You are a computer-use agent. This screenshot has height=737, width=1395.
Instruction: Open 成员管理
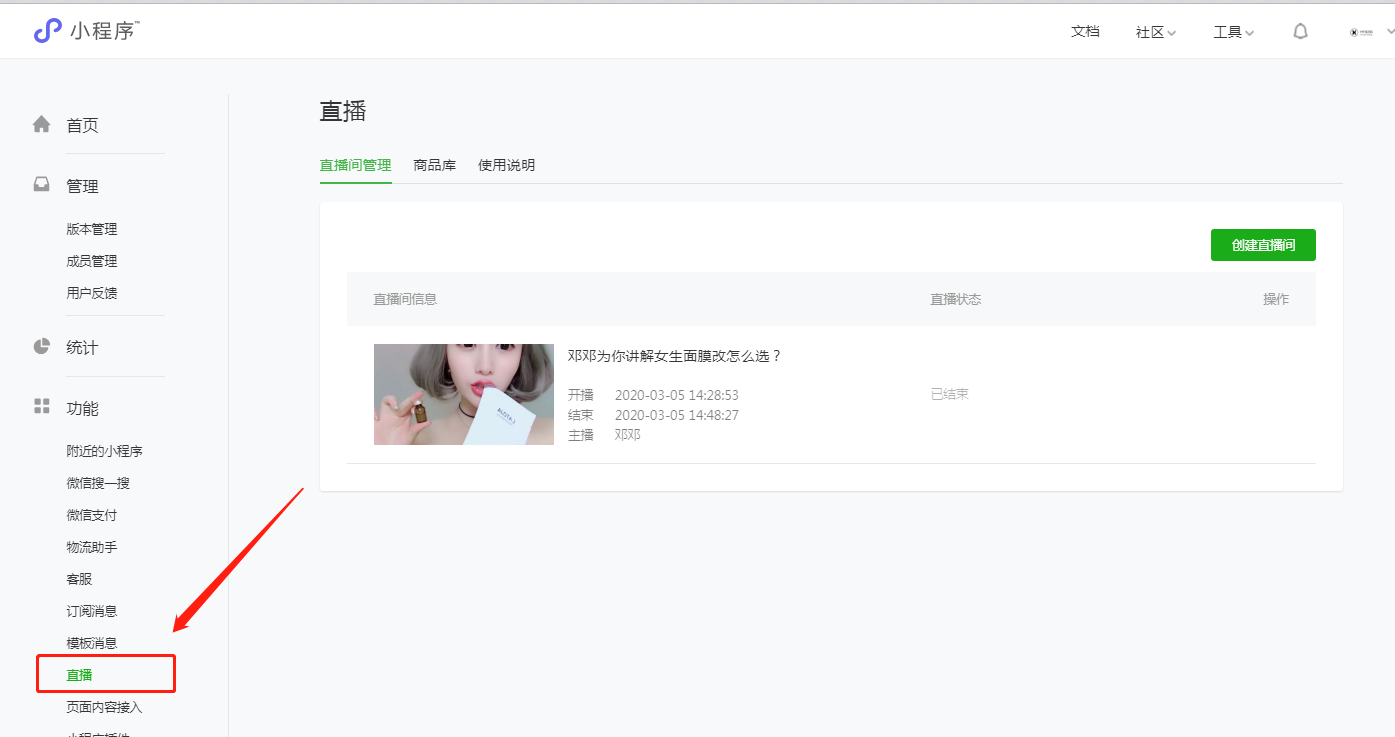click(x=92, y=261)
